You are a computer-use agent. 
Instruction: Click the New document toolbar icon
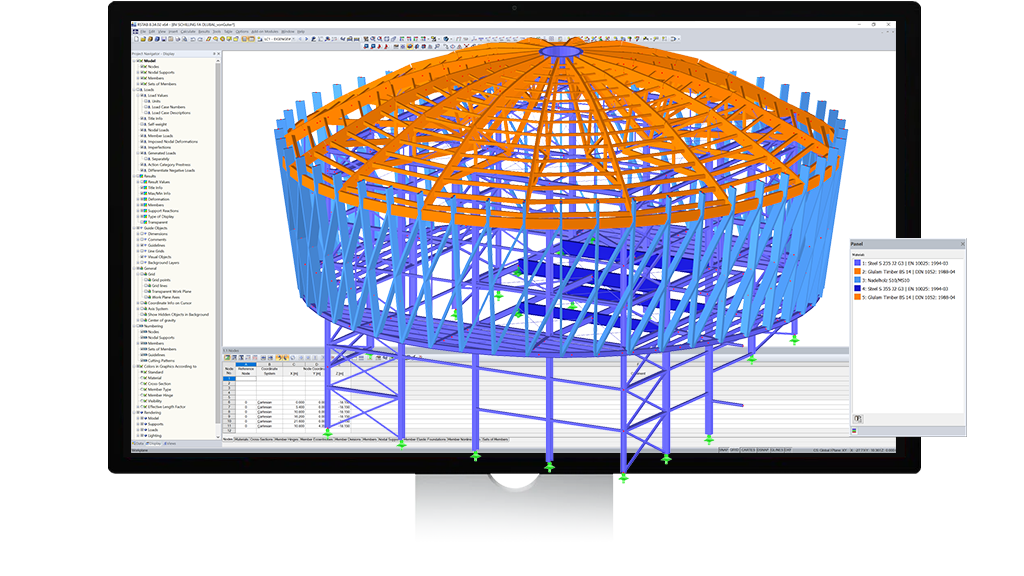(136, 39)
